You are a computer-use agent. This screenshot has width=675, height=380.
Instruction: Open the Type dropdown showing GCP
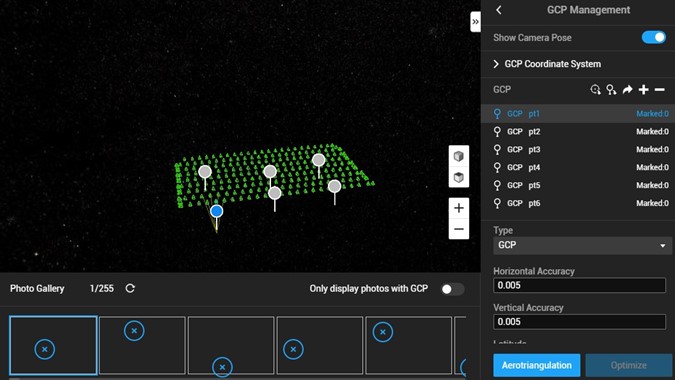coord(582,245)
